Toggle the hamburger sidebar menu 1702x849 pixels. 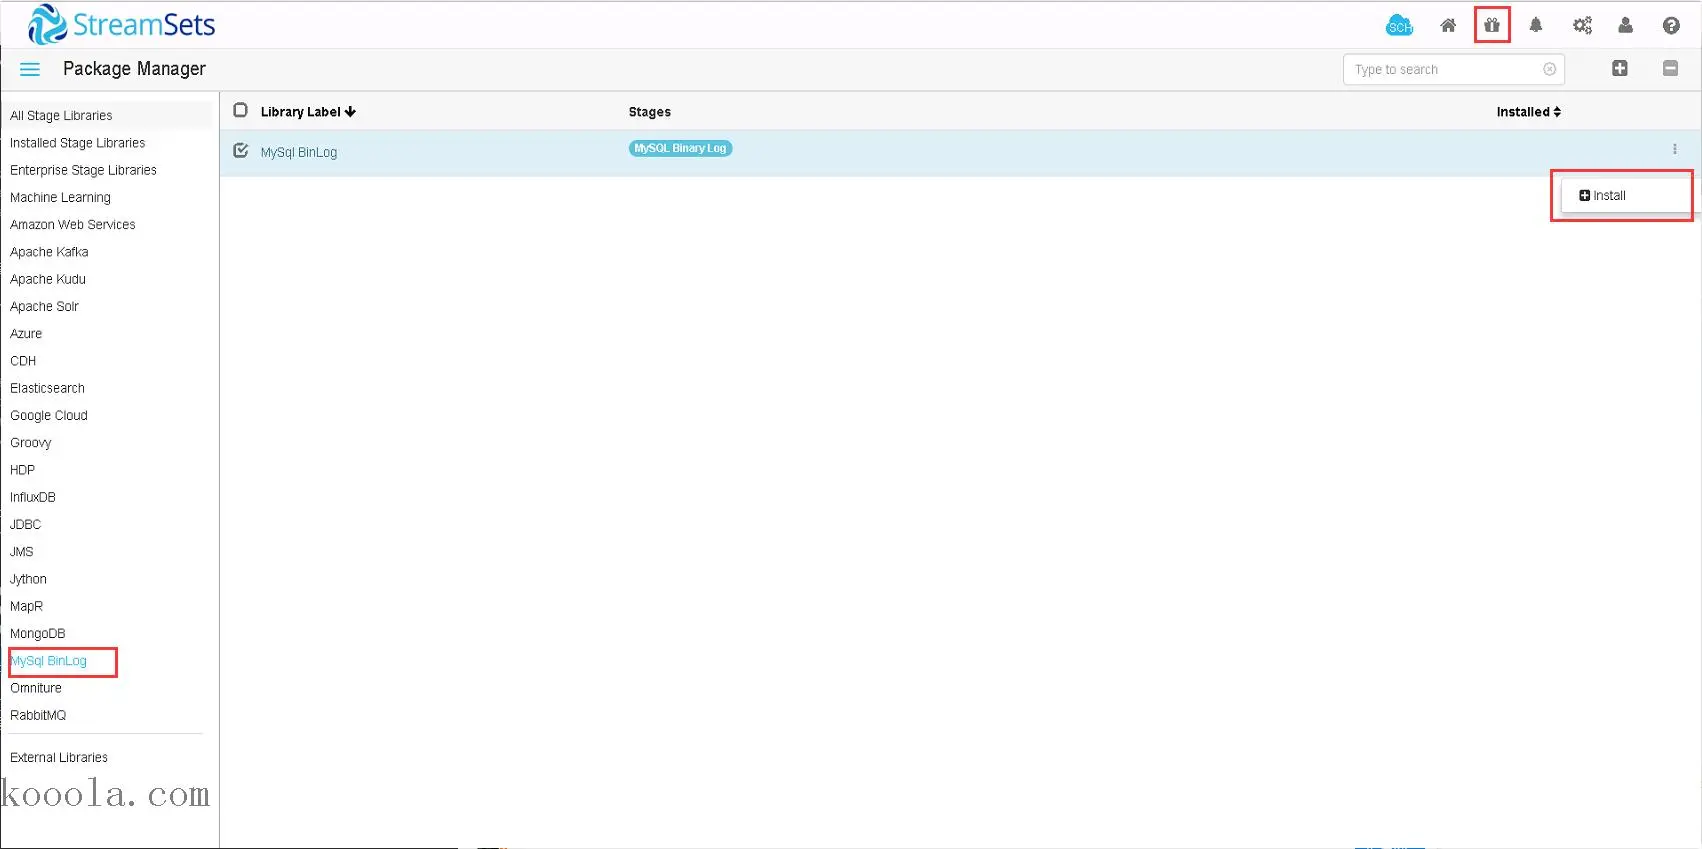pos(30,69)
